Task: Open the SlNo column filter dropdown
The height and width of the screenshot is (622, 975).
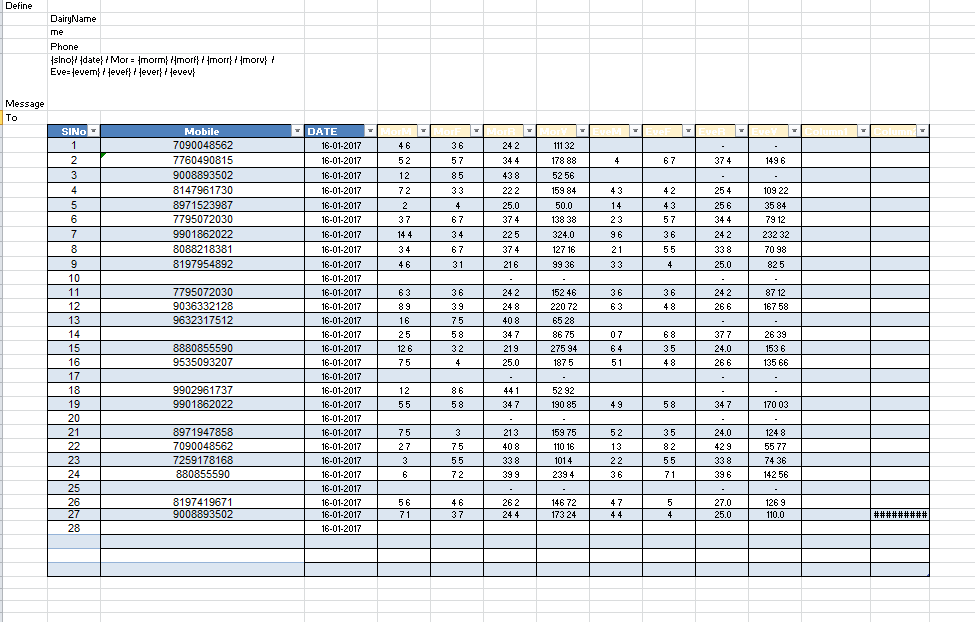Action: 94,131
